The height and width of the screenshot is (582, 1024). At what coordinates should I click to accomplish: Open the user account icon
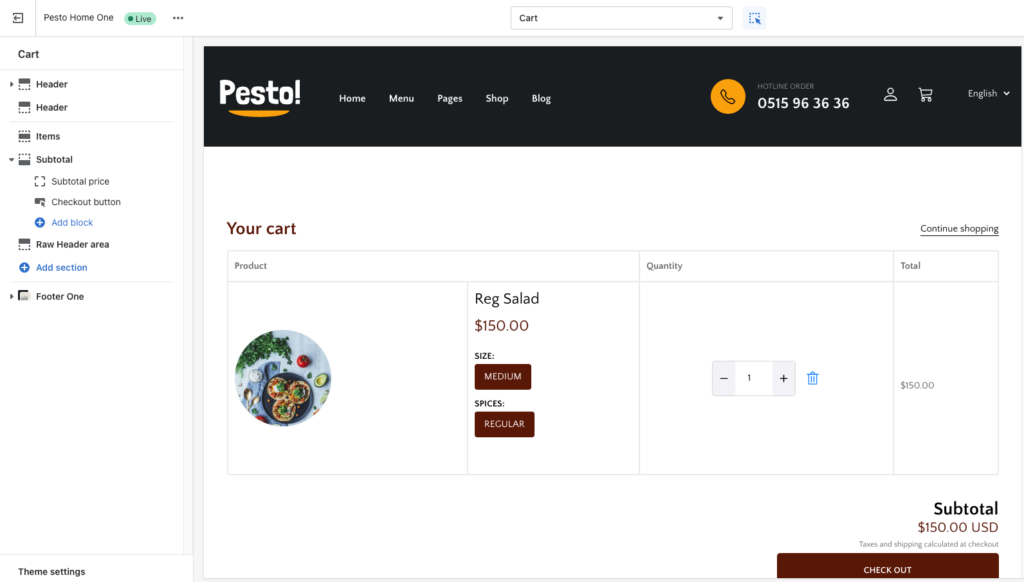(890, 95)
